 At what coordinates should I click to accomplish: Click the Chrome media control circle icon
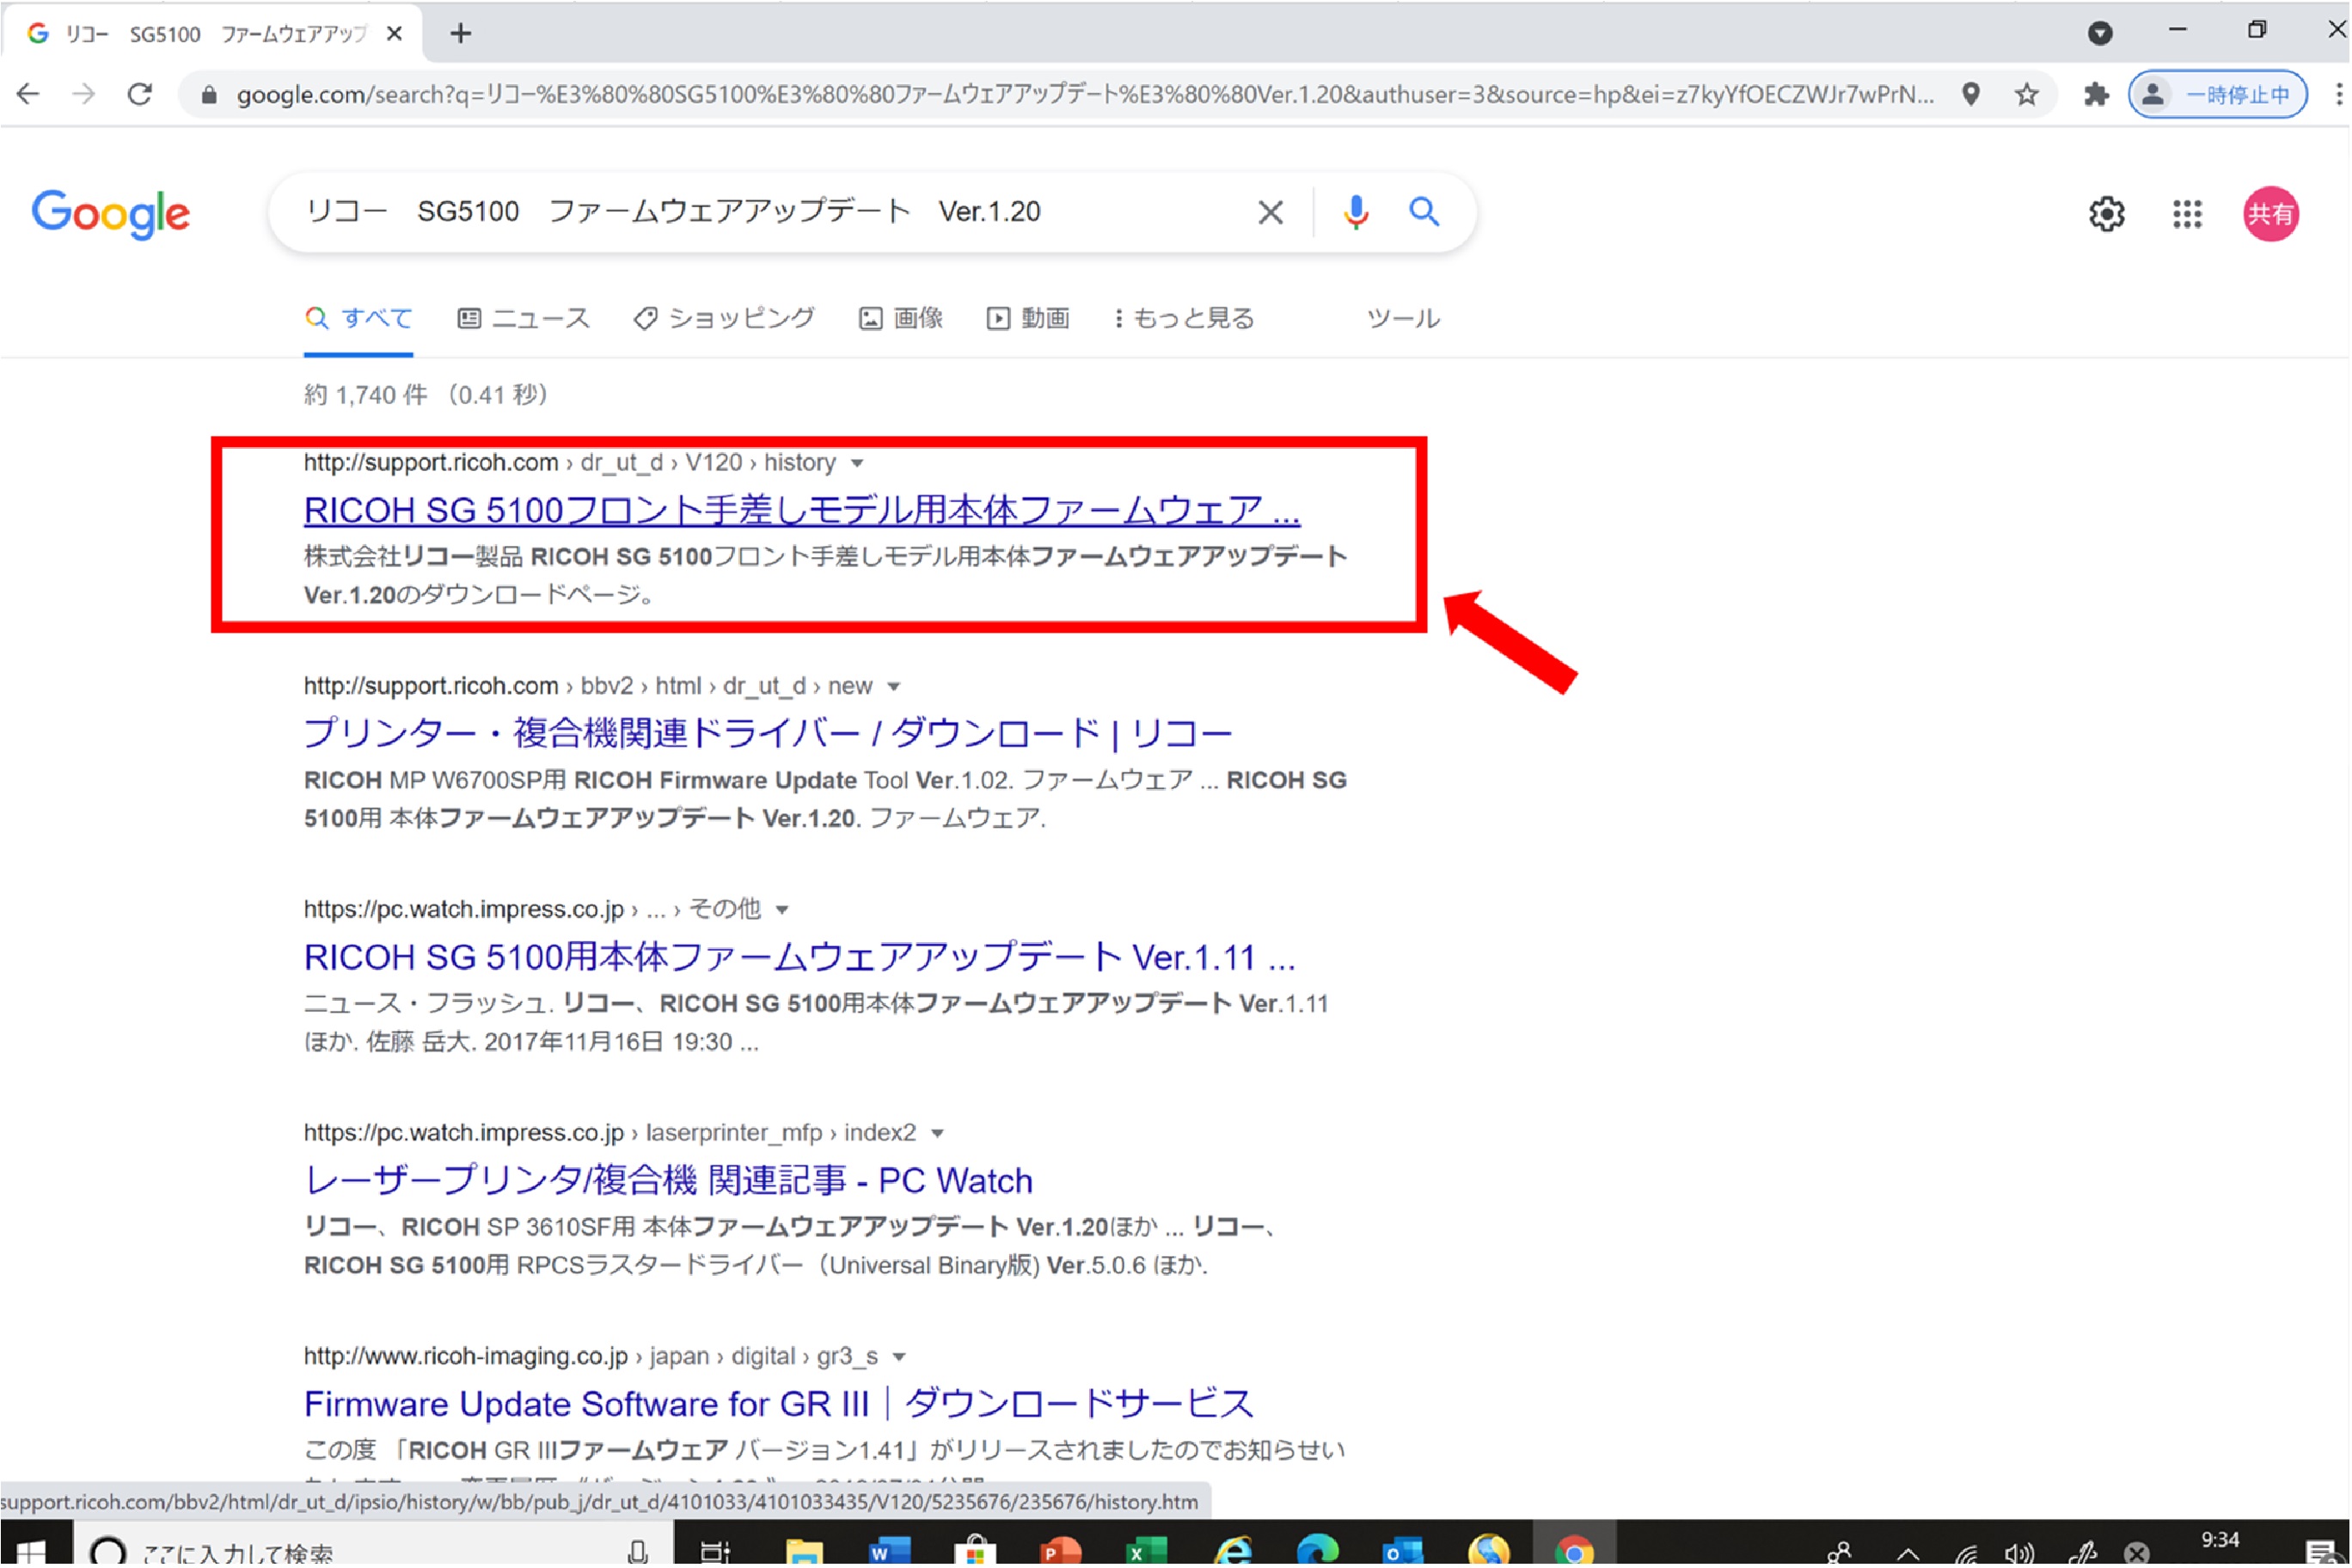2100,33
